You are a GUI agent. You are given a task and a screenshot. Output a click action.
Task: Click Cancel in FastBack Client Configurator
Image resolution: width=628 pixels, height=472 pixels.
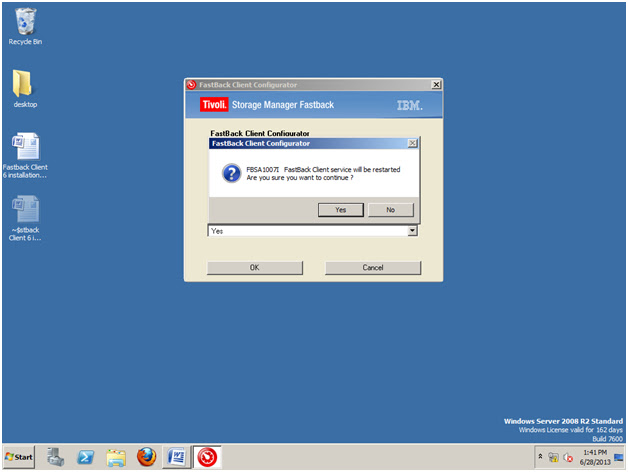click(373, 267)
